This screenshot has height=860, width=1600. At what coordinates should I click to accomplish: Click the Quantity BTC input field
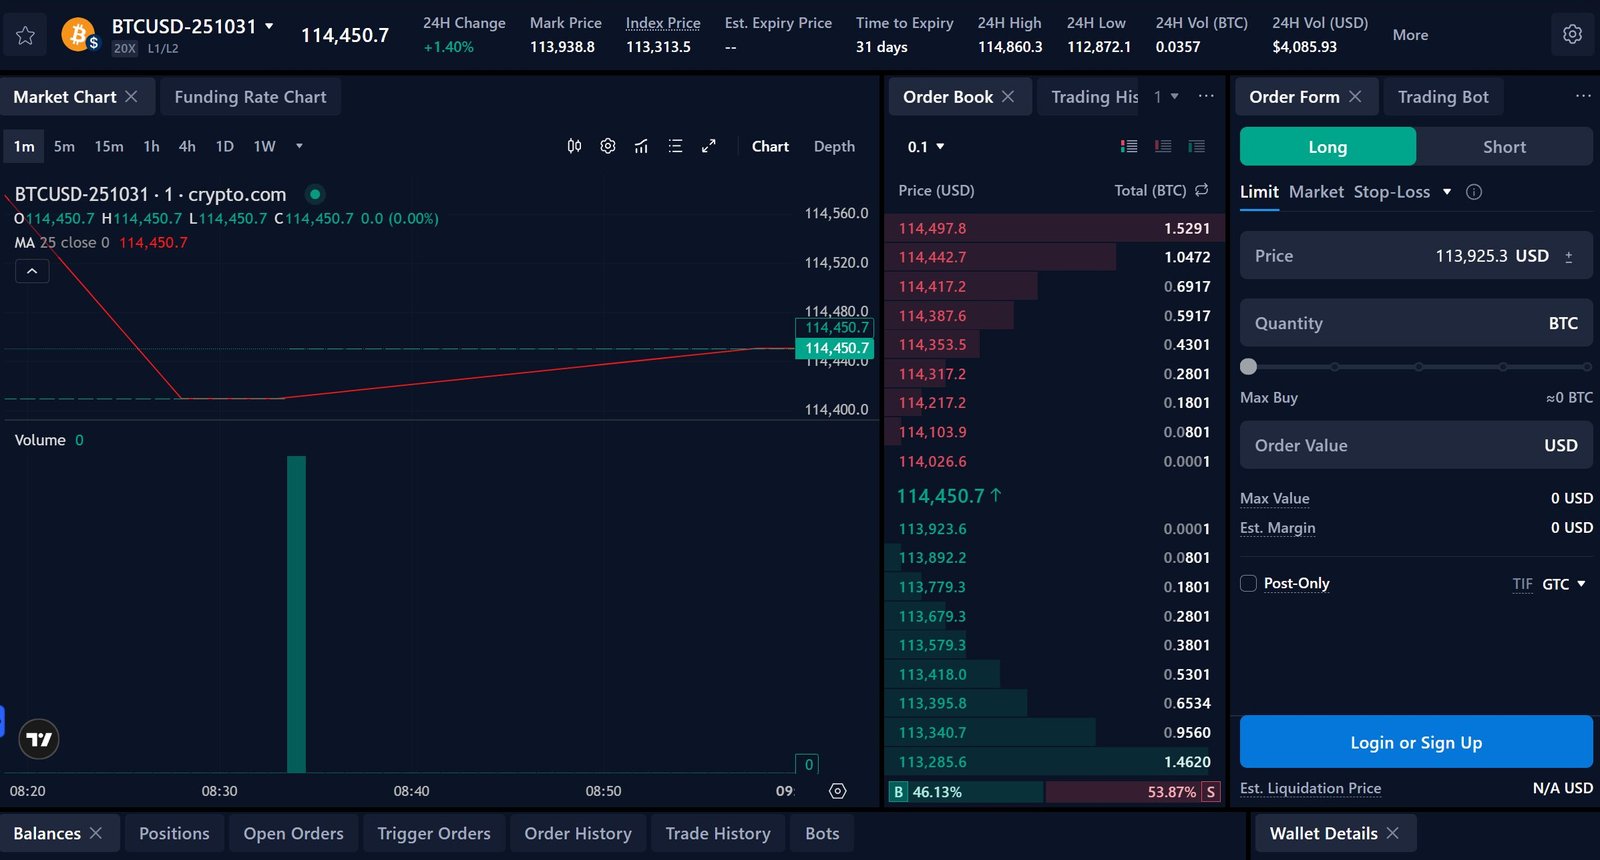pos(1416,323)
